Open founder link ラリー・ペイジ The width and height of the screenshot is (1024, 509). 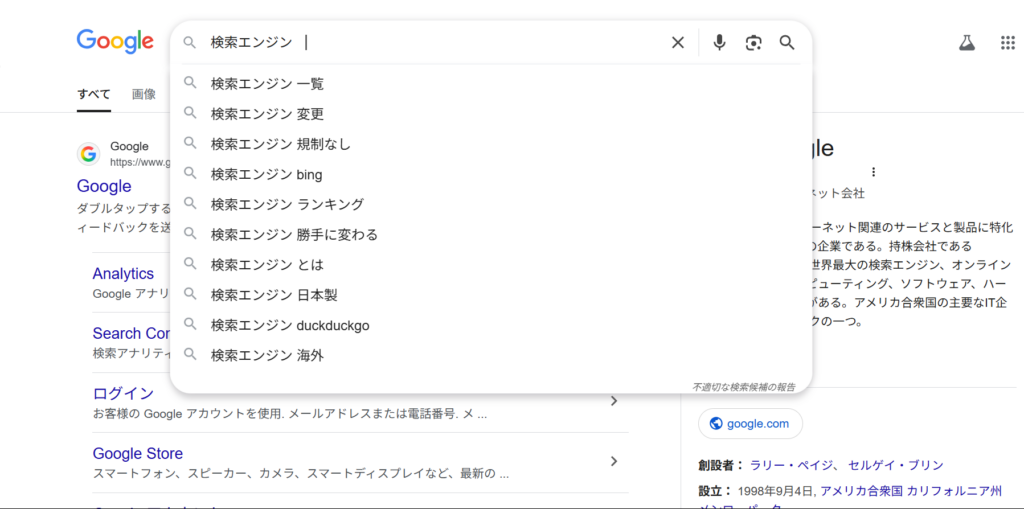point(793,465)
